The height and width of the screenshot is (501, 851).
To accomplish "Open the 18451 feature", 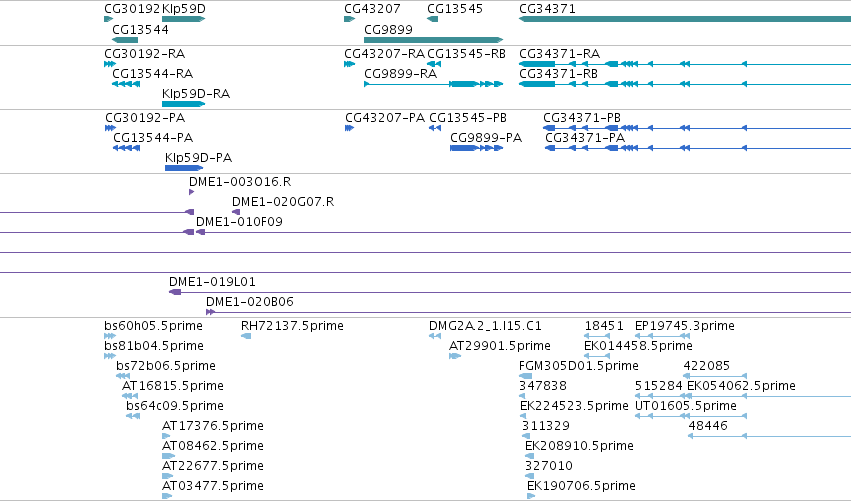I will pos(598,336).
